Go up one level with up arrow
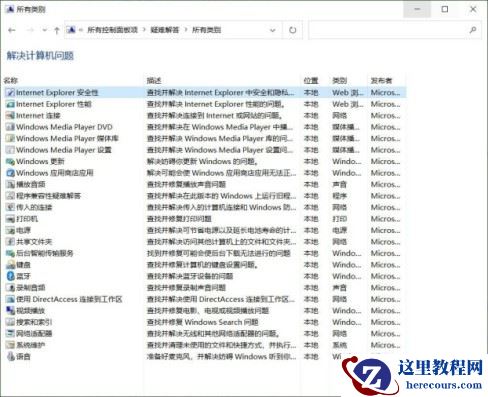The image size is (488, 397). [x=56, y=30]
